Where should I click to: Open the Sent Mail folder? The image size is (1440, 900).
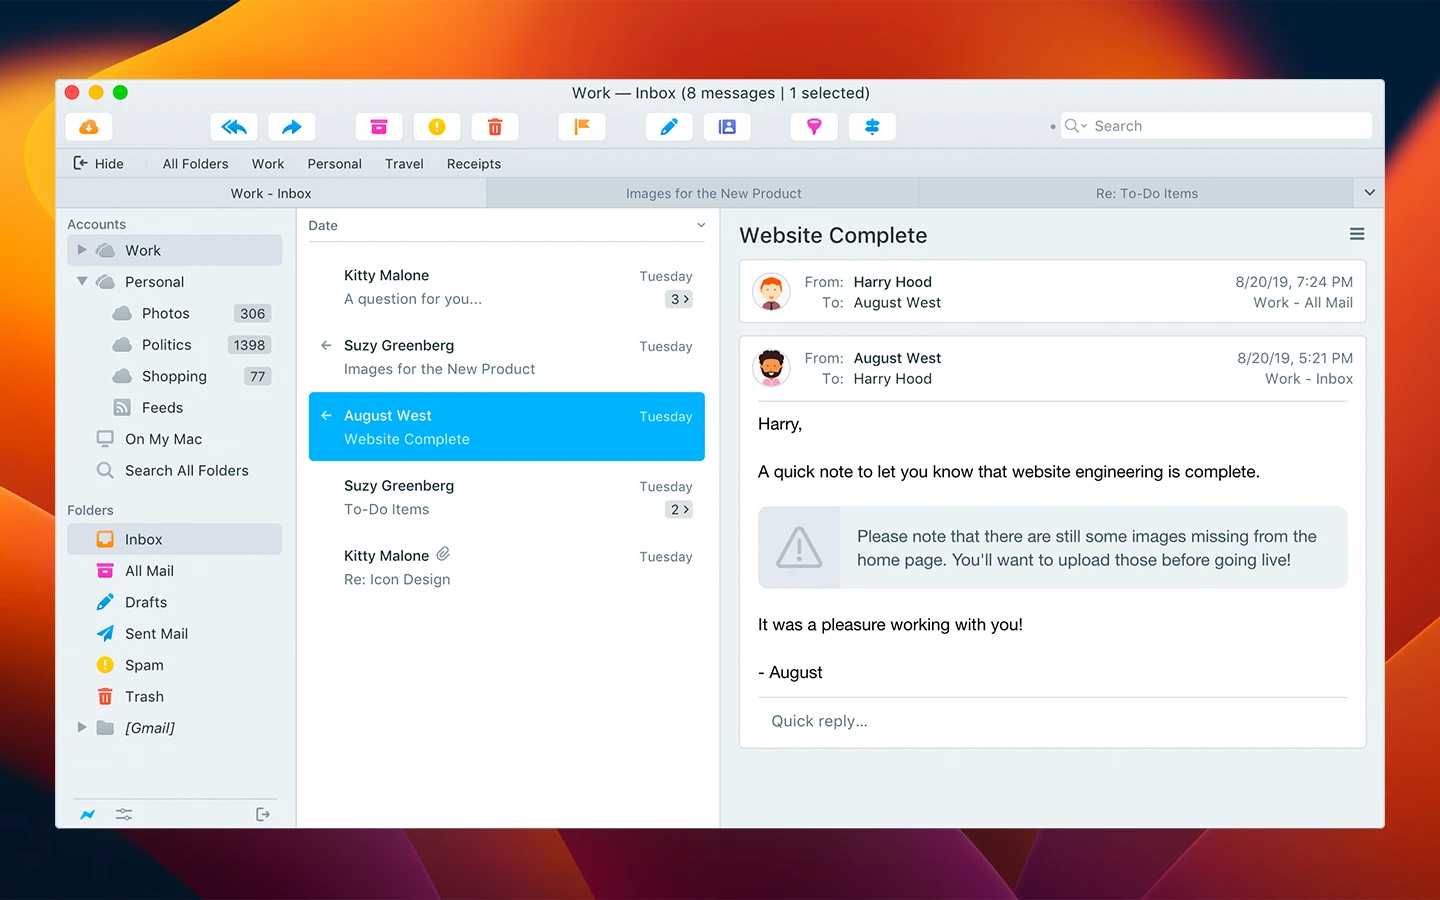[x=156, y=634]
